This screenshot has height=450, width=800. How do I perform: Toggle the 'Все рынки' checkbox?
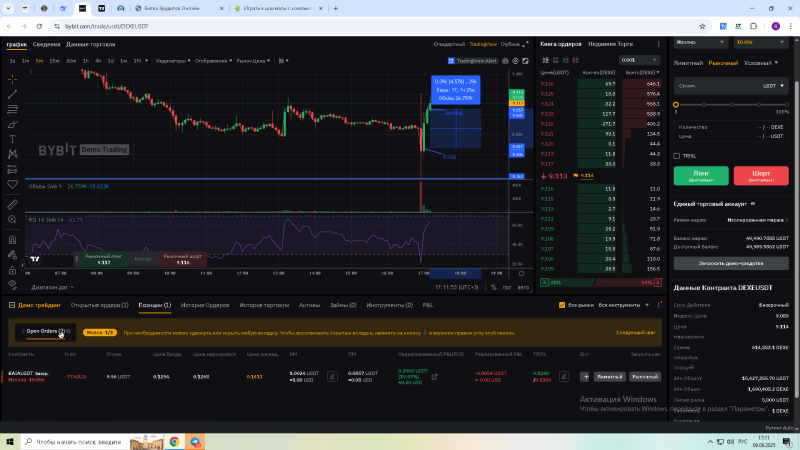(562, 305)
